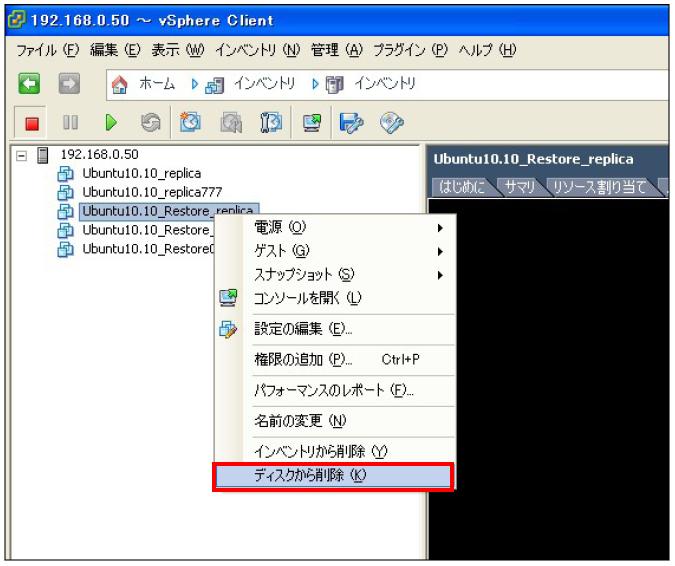Choose コンソールを開く (L) from context menu

[335, 298]
